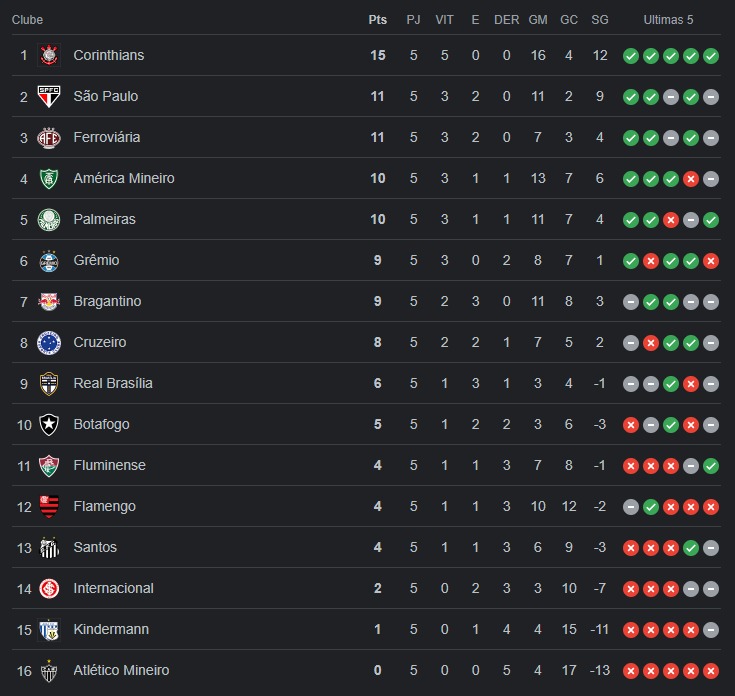Click the Corinthians club crest
This screenshot has height=696, width=735.
point(49,55)
